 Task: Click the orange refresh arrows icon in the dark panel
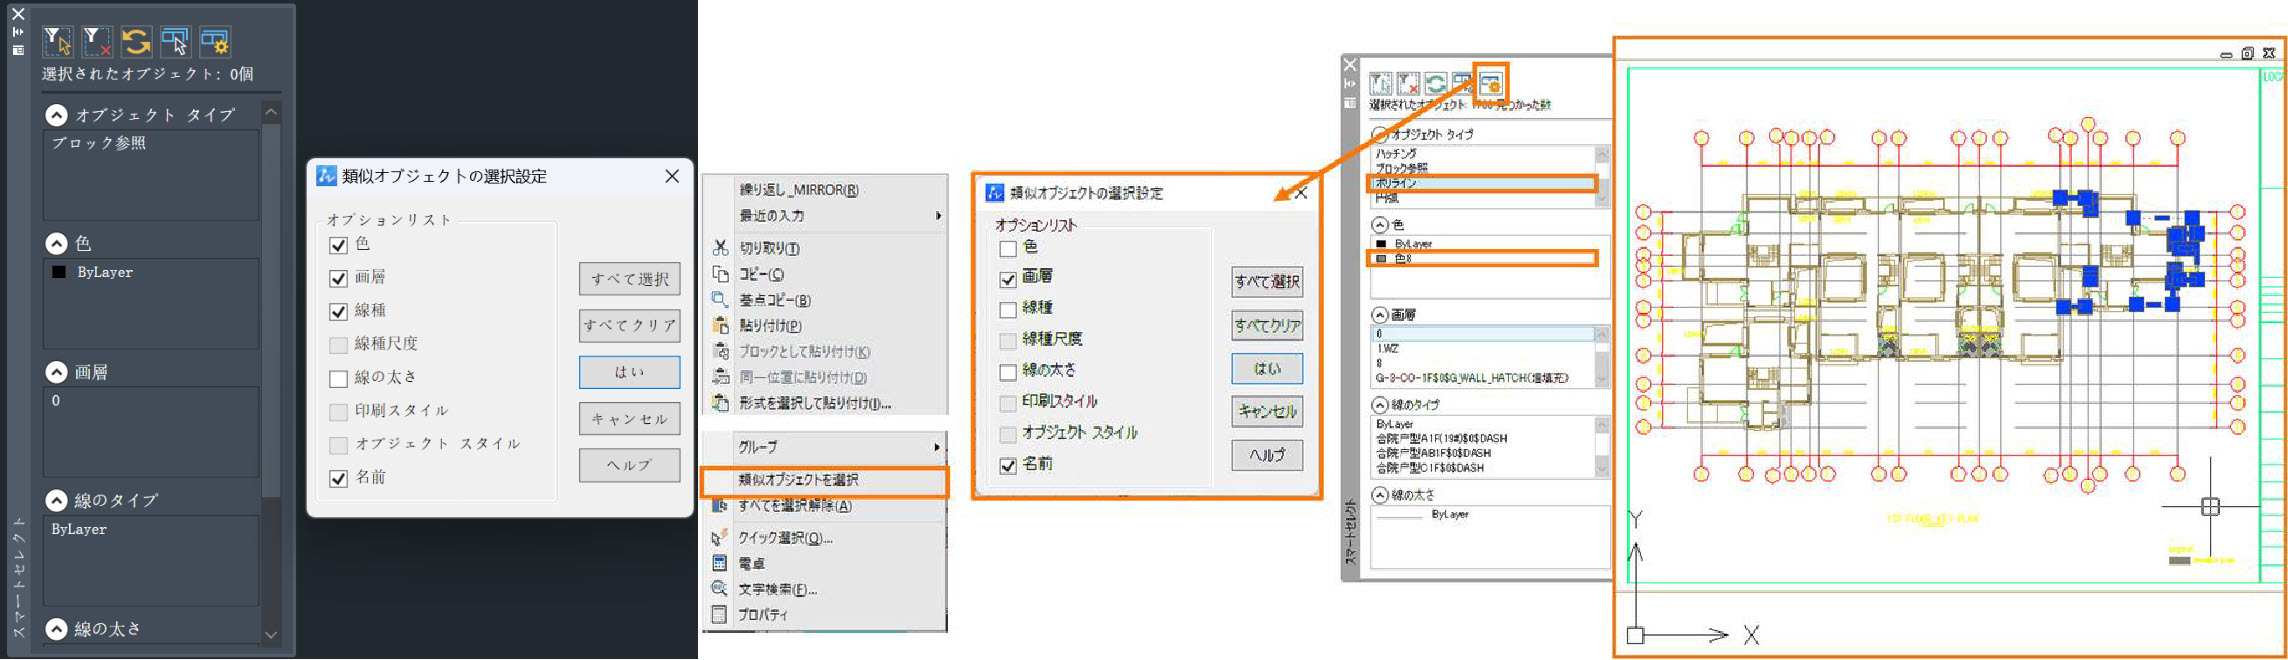click(136, 41)
